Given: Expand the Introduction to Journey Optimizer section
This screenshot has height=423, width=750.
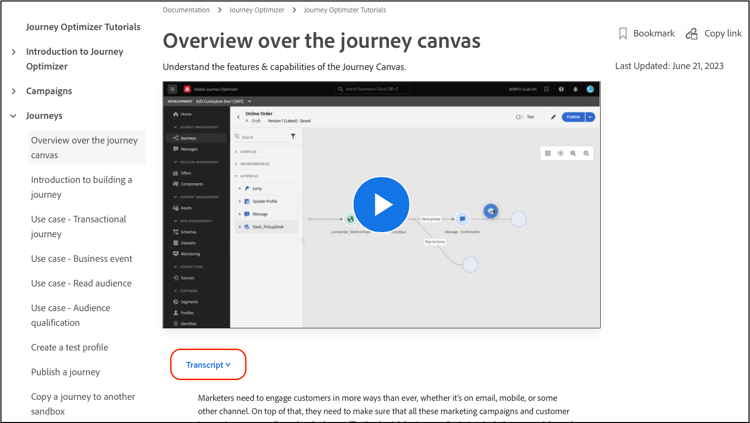Looking at the screenshot, I should tap(13, 52).
